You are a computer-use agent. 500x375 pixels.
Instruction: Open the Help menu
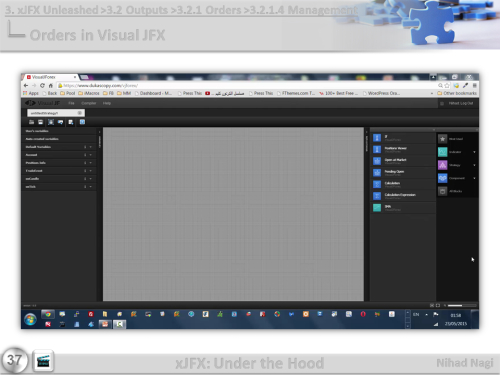(x=107, y=103)
